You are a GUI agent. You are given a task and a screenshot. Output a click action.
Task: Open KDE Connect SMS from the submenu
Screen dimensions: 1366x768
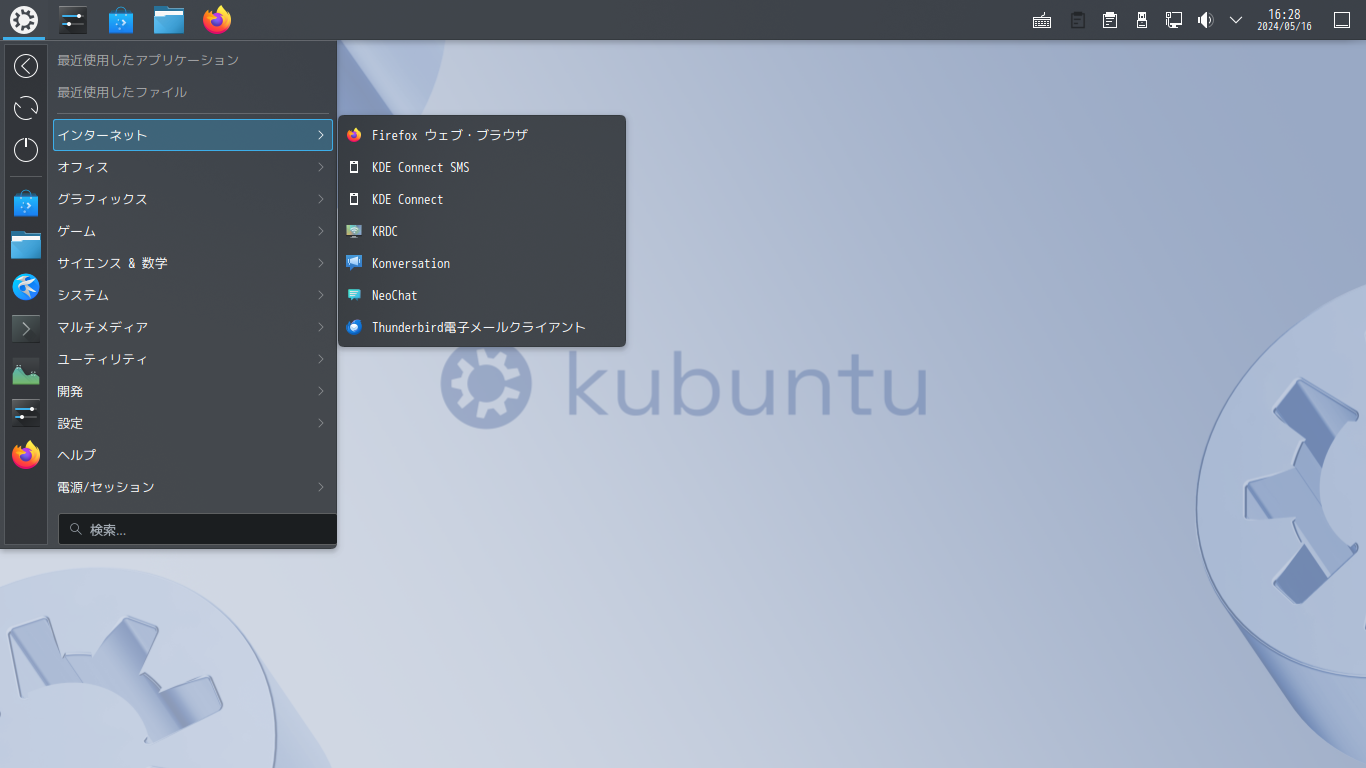(x=482, y=167)
